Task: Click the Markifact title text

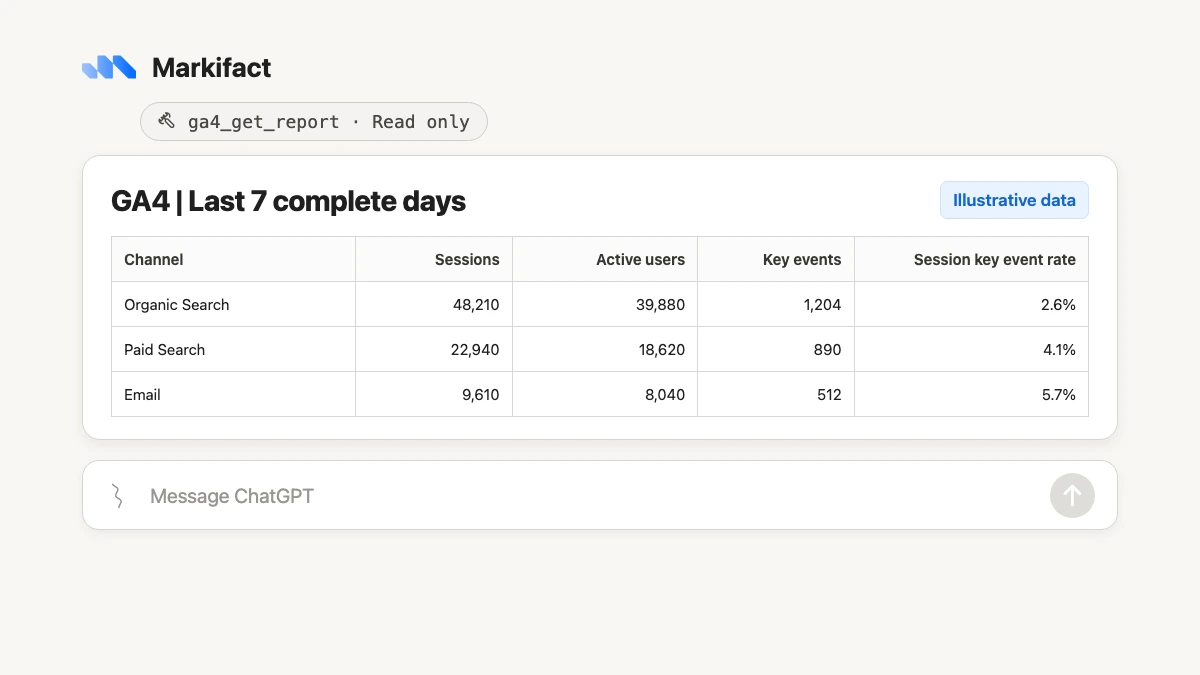Action: (211, 68)
